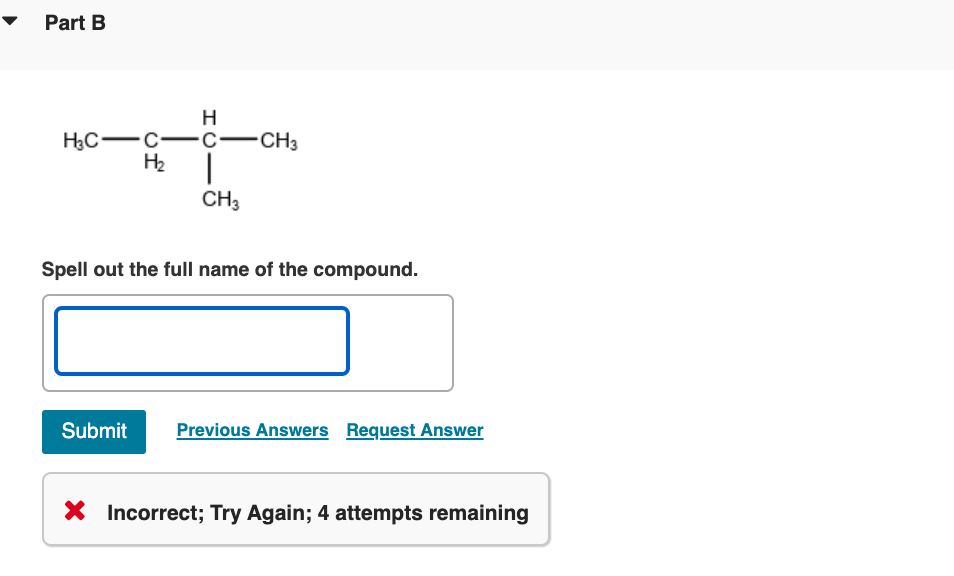Click the central carbon bearing the H atom

coord(208,140)
